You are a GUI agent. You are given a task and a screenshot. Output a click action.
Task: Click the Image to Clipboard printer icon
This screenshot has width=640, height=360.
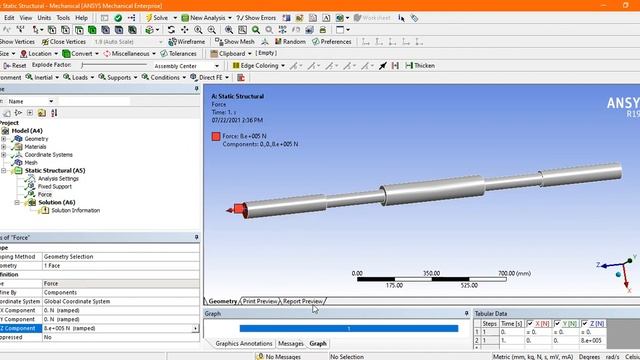tap(322, 30)
